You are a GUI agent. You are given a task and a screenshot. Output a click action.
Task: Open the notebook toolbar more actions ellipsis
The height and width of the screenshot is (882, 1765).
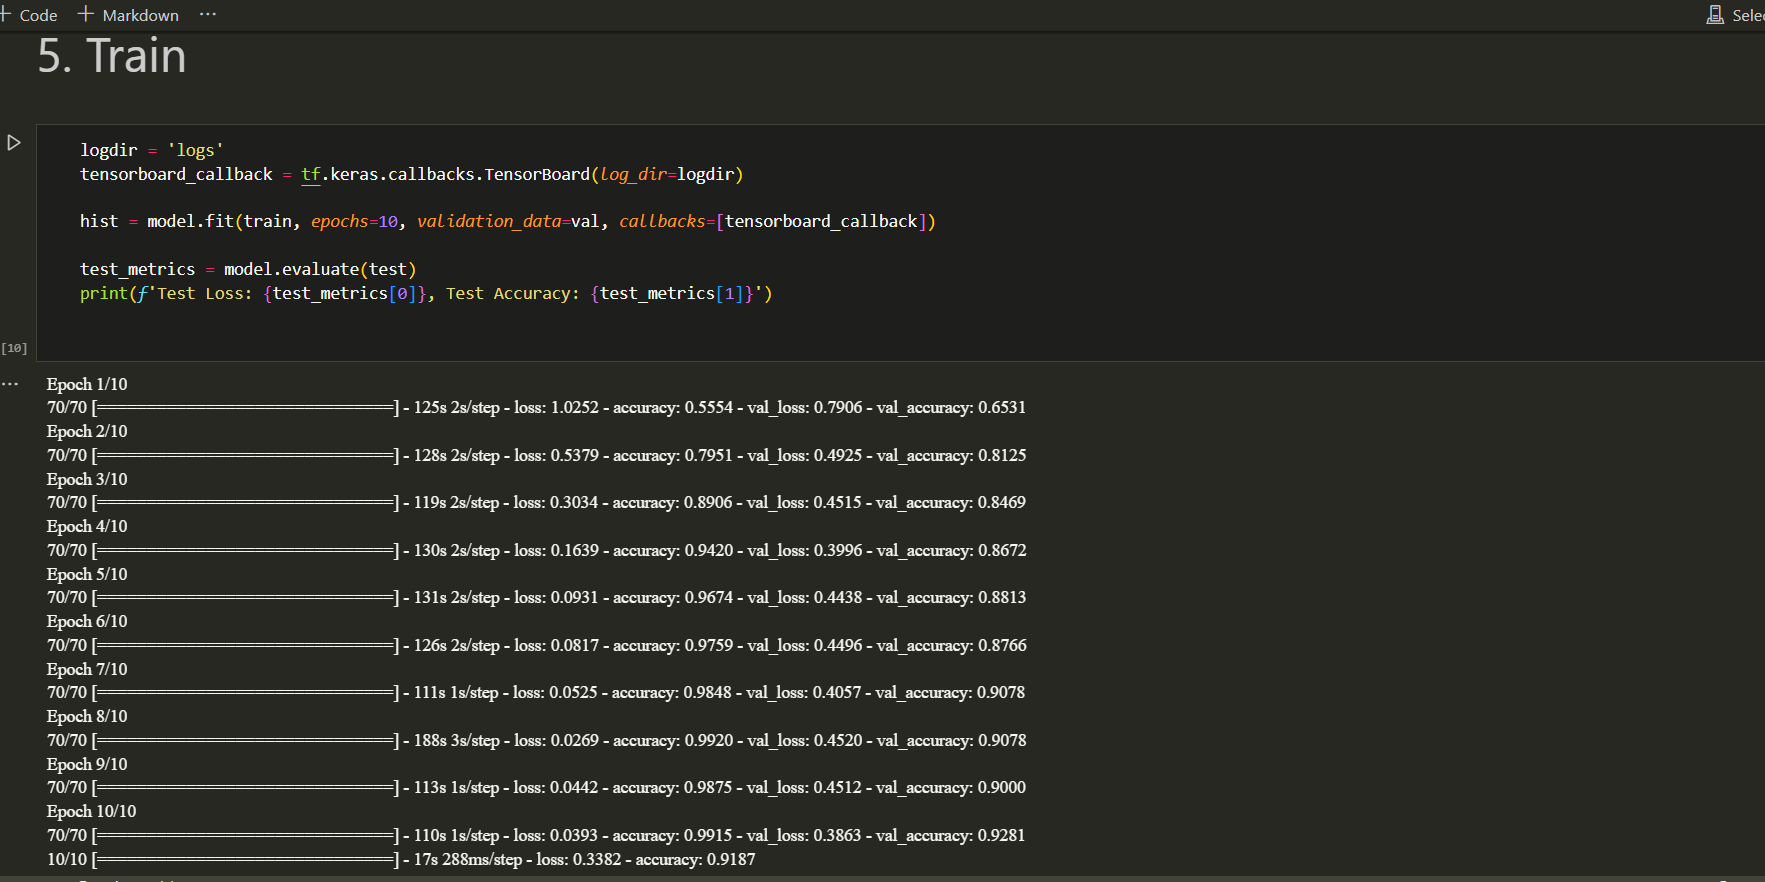(x=208, y=15)
